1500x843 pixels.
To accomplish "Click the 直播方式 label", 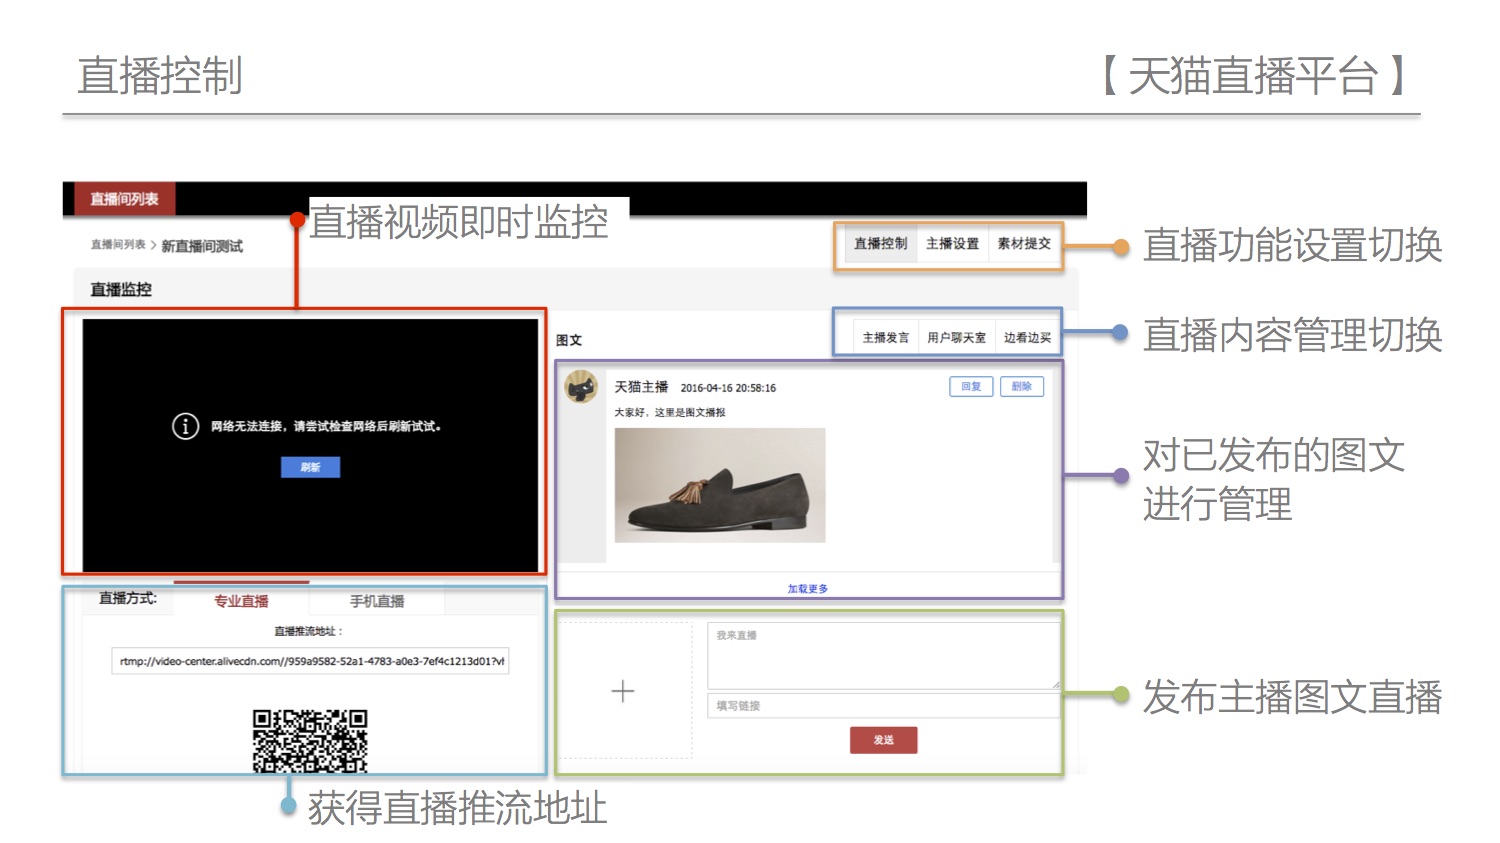I will 128,598.
